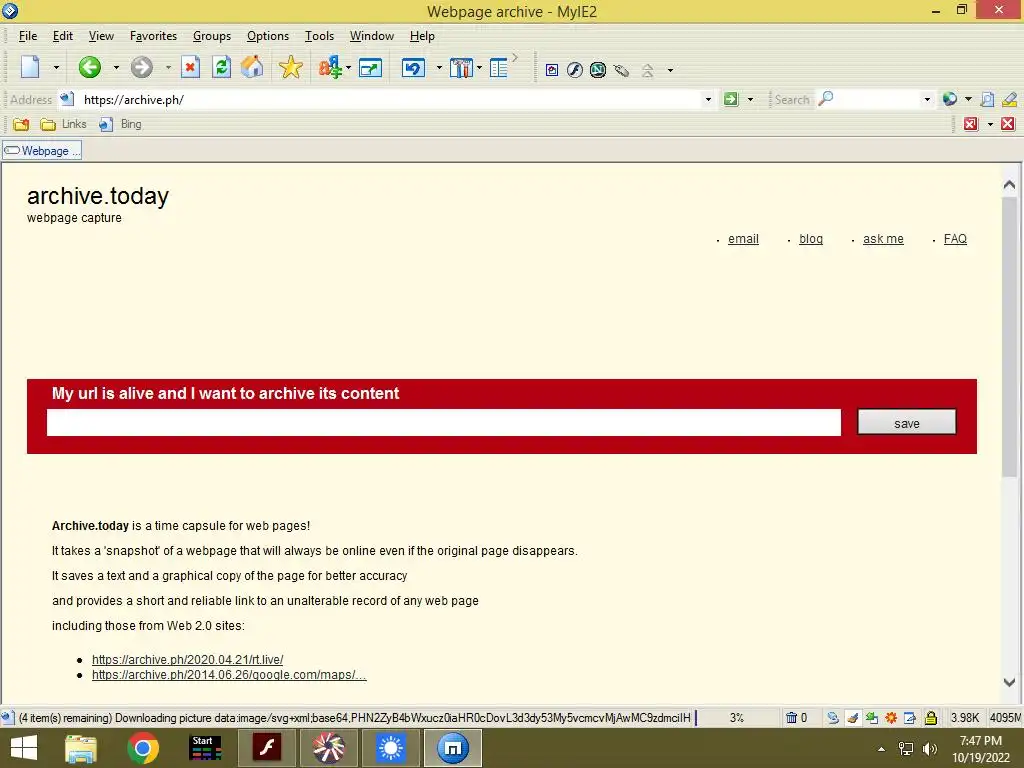The height and width of the screenshot is (768, 1024).
Task: Toggle the broom cleanup status bar icon
Action: (x=852, y=718)
